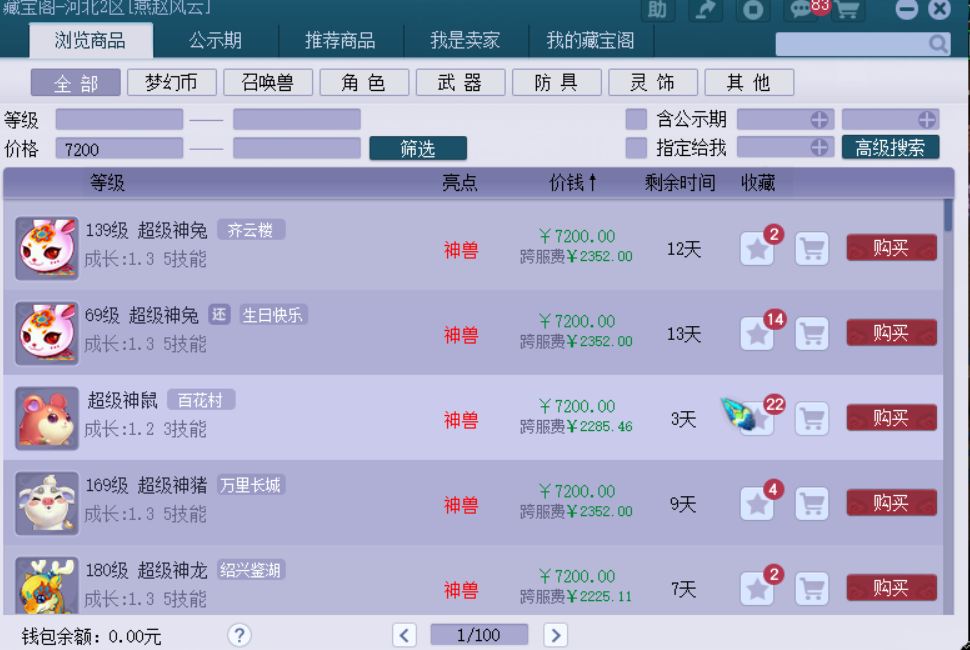Click the magnifier search icon

pyautogui.click(x=938, y=44)
